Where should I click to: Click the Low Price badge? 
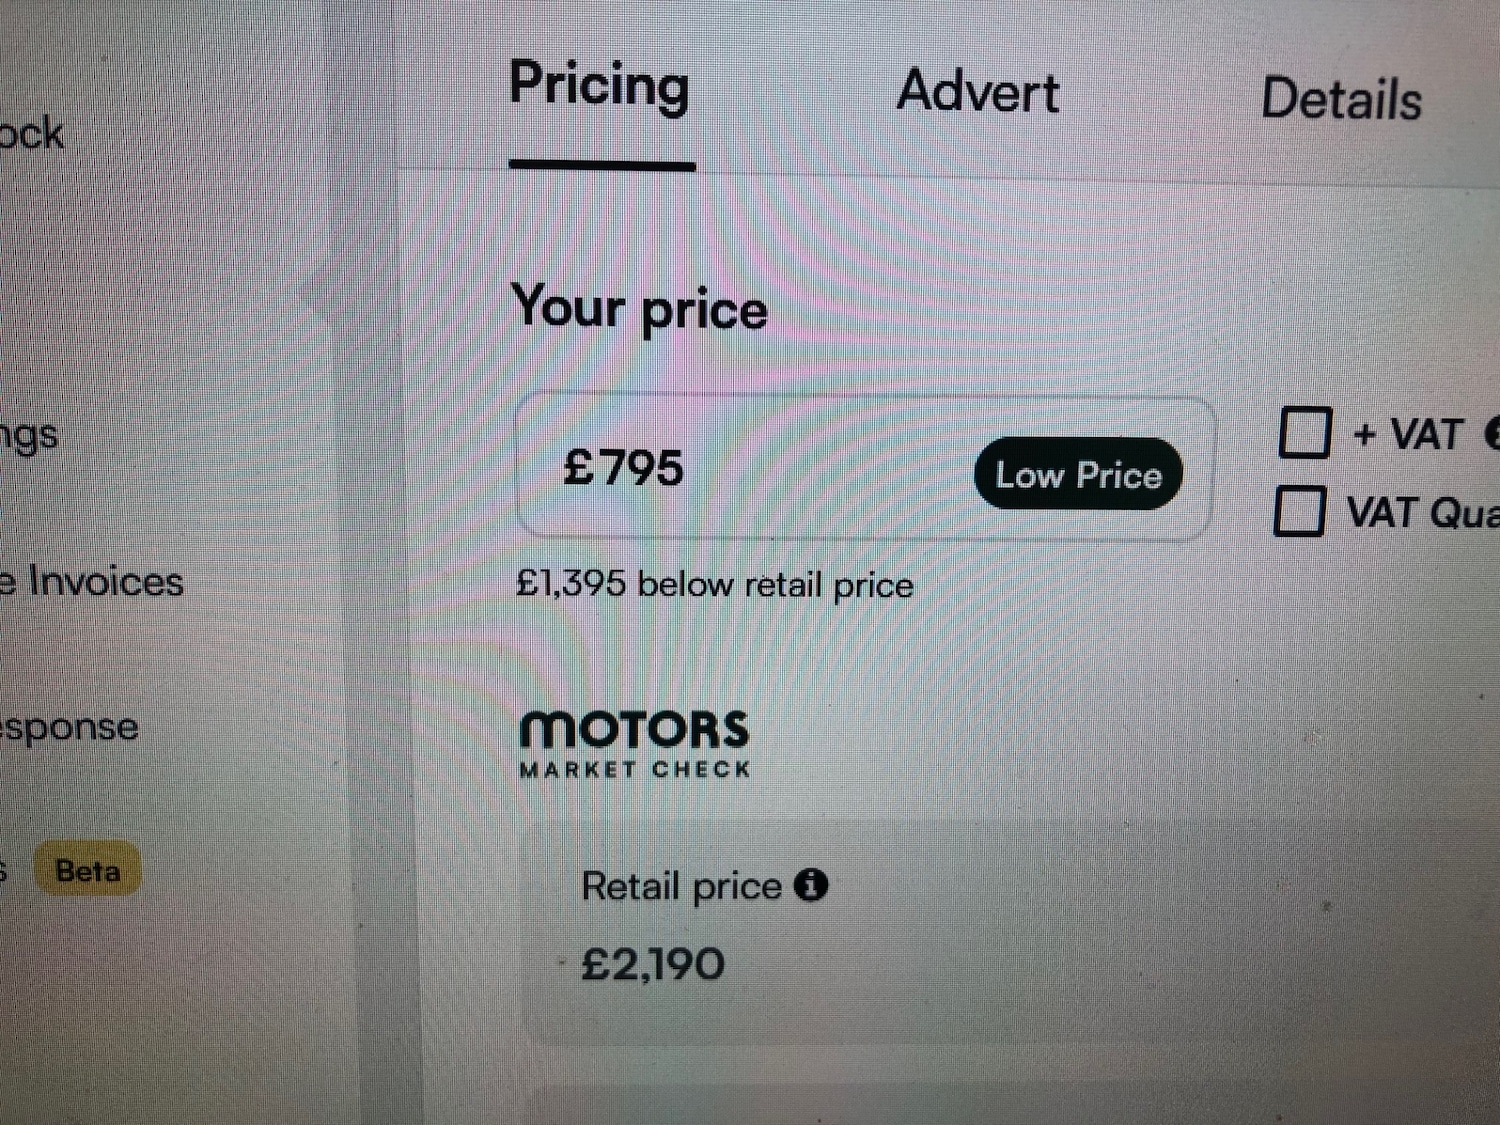pos(1078,474)
